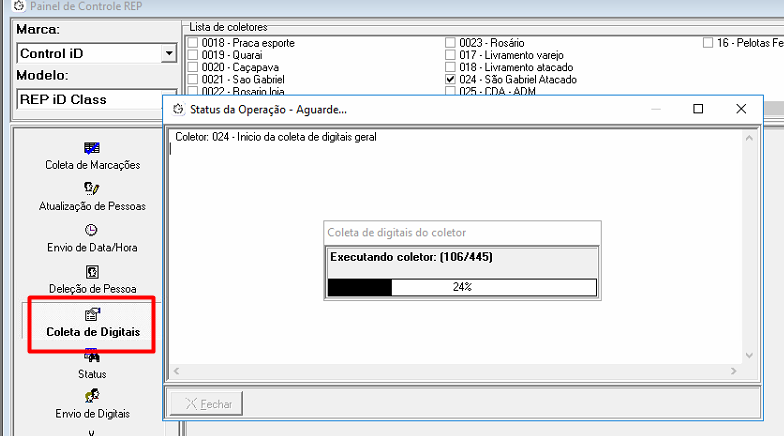Click the collection progress bar at 24%
Image resolution: width=784 pixels, height=436 pixels.
pyautogui.click(x=462, y=287)
